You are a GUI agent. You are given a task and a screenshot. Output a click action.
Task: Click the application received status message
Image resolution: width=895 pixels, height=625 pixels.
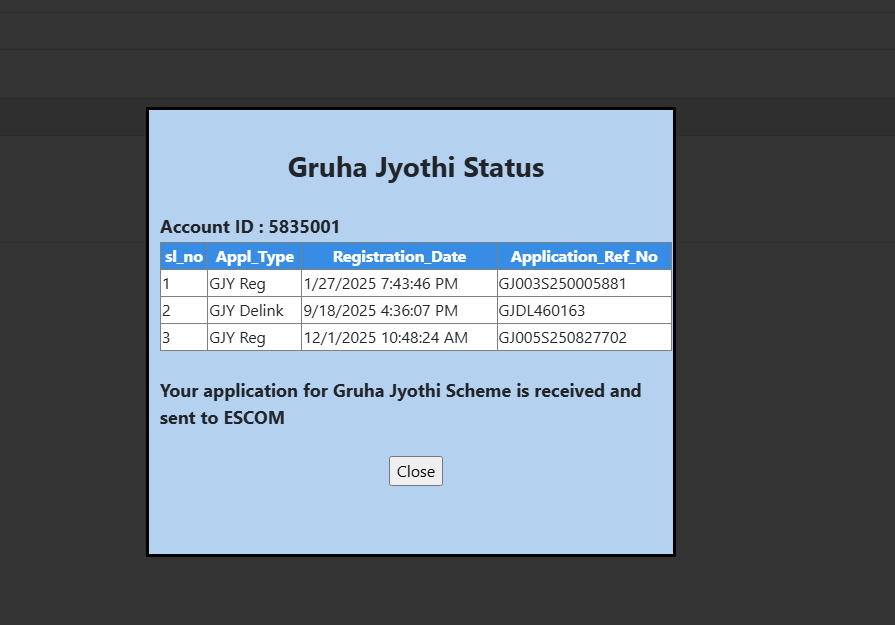pos(400,404)
